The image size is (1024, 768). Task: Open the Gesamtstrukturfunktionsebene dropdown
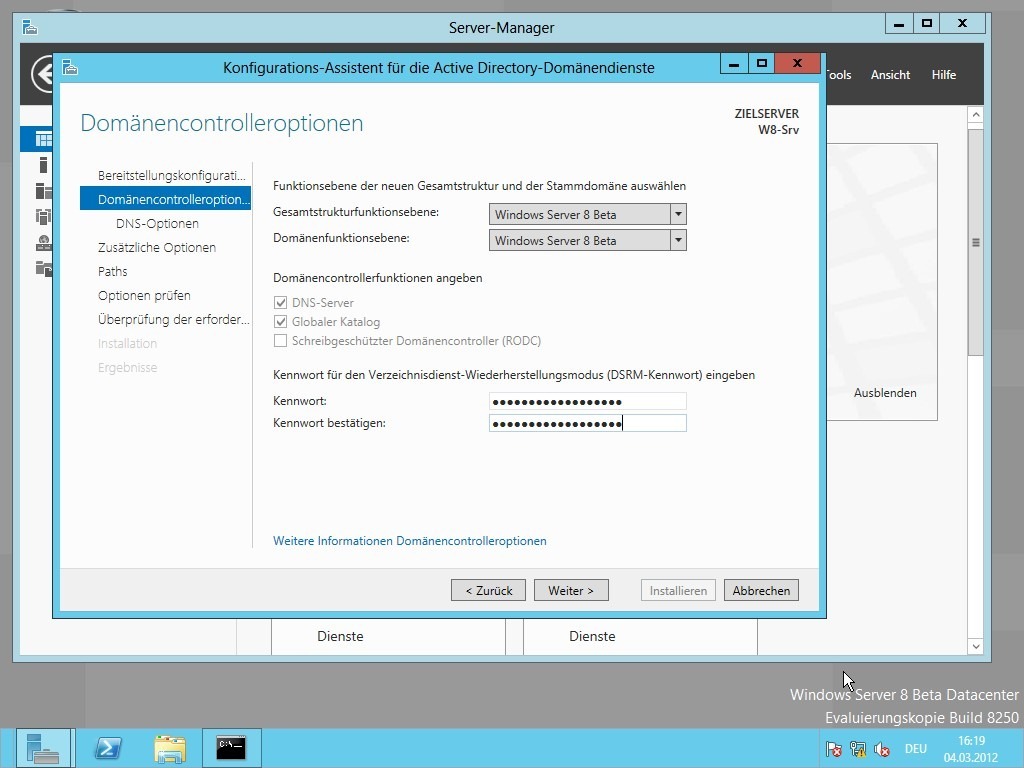(x=588, y=214)
